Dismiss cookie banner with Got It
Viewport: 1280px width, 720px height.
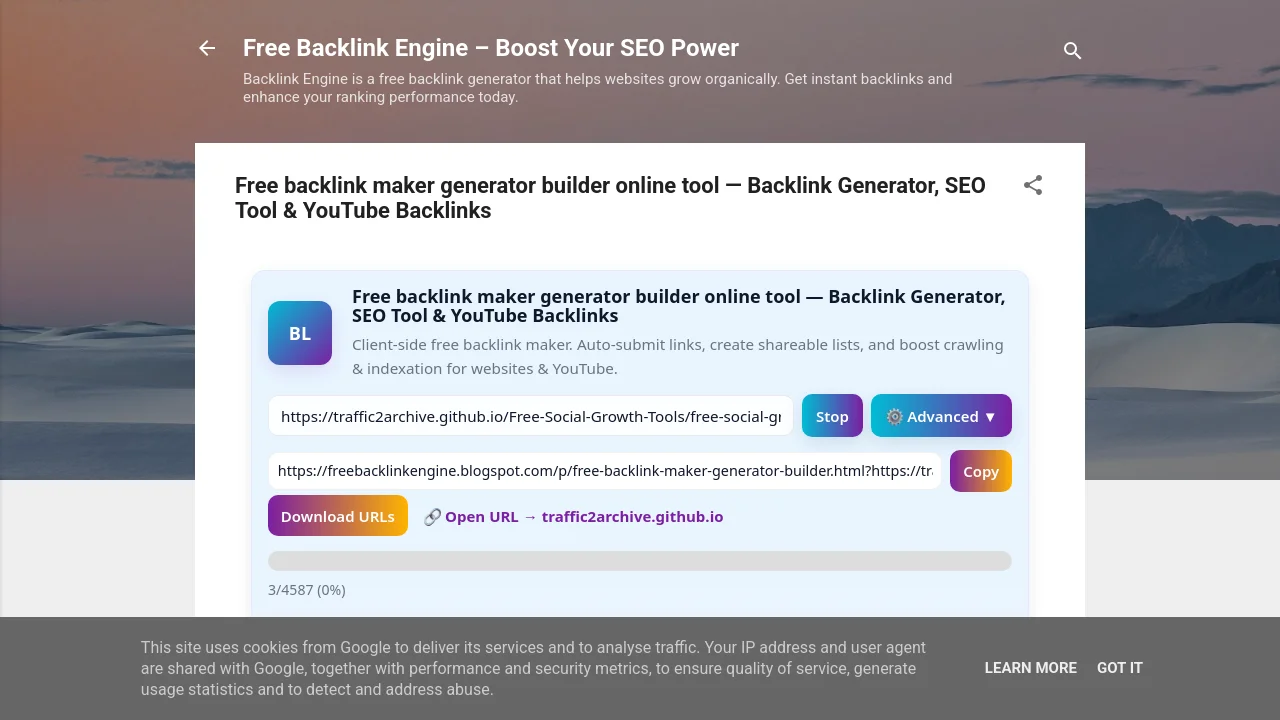(1120, 668)
